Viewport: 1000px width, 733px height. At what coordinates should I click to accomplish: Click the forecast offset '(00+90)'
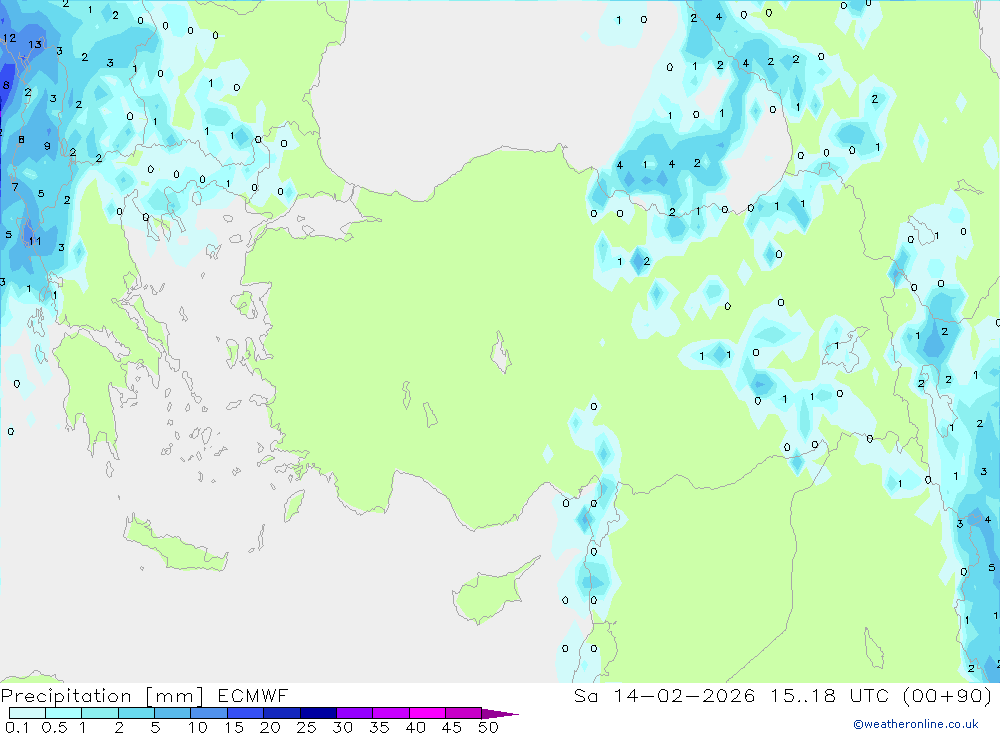948,695
